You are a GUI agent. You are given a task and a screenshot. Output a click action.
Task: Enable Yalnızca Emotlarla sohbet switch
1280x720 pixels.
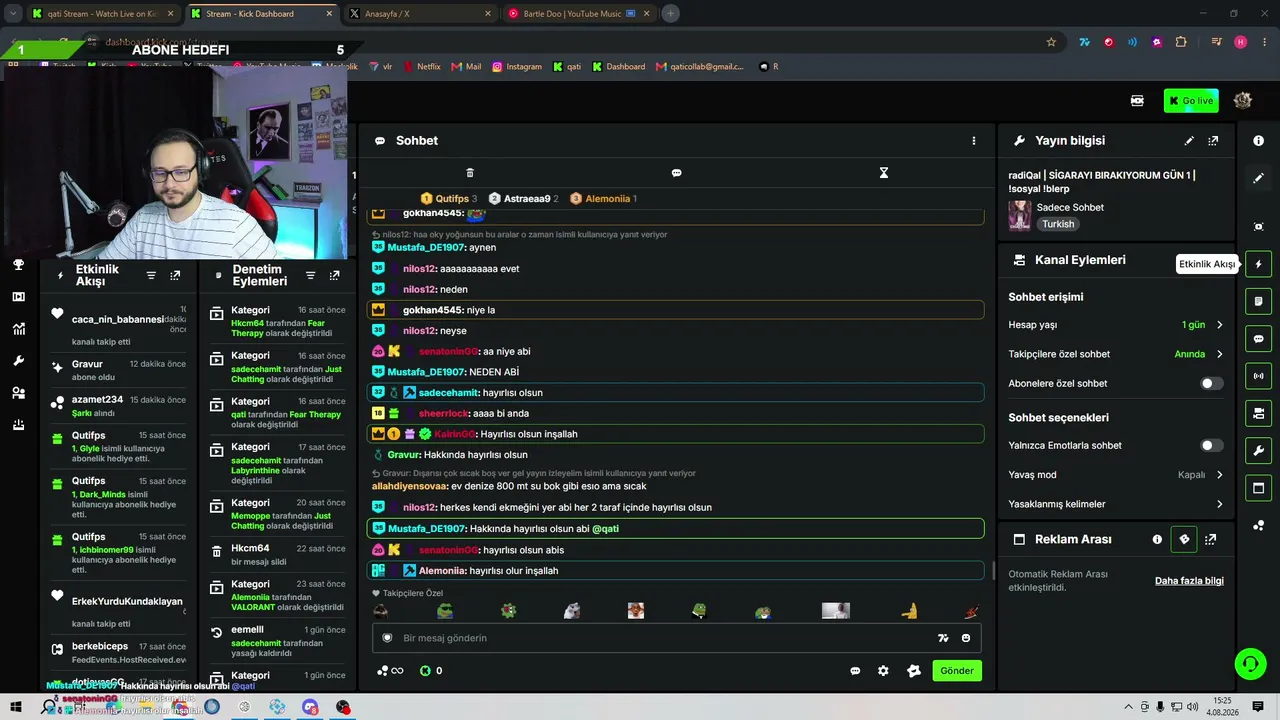1212,445
